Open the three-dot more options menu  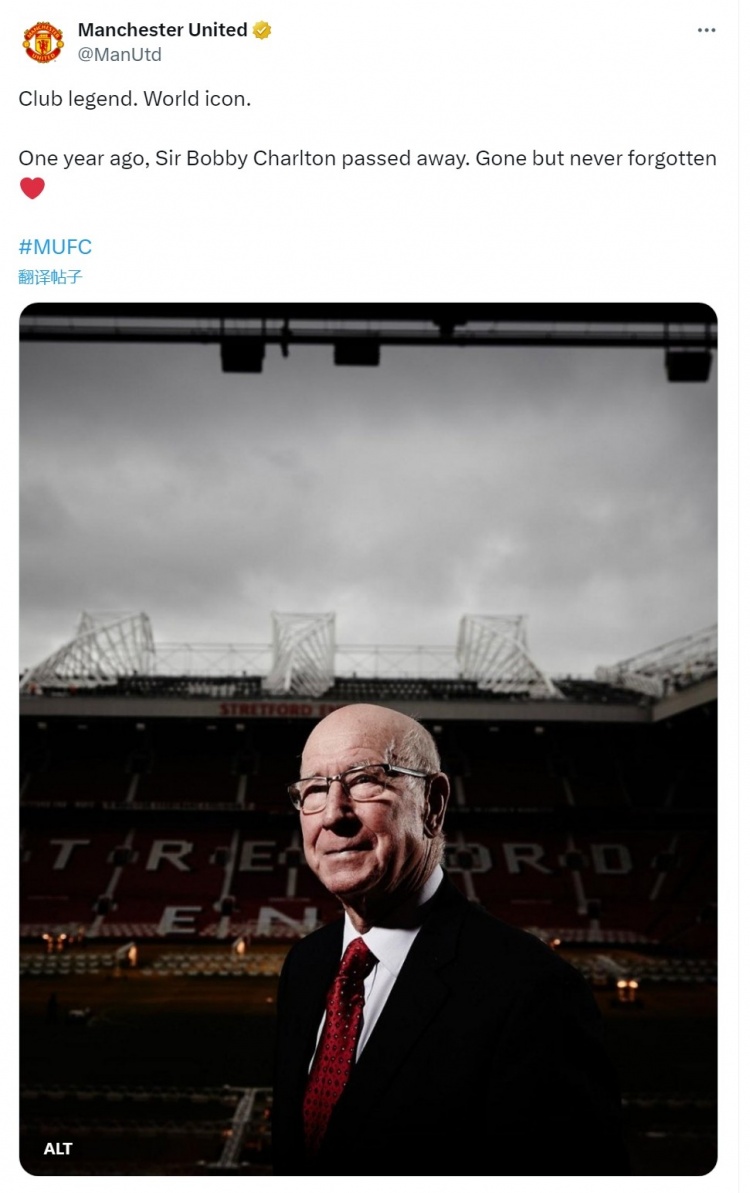[706, 30]
